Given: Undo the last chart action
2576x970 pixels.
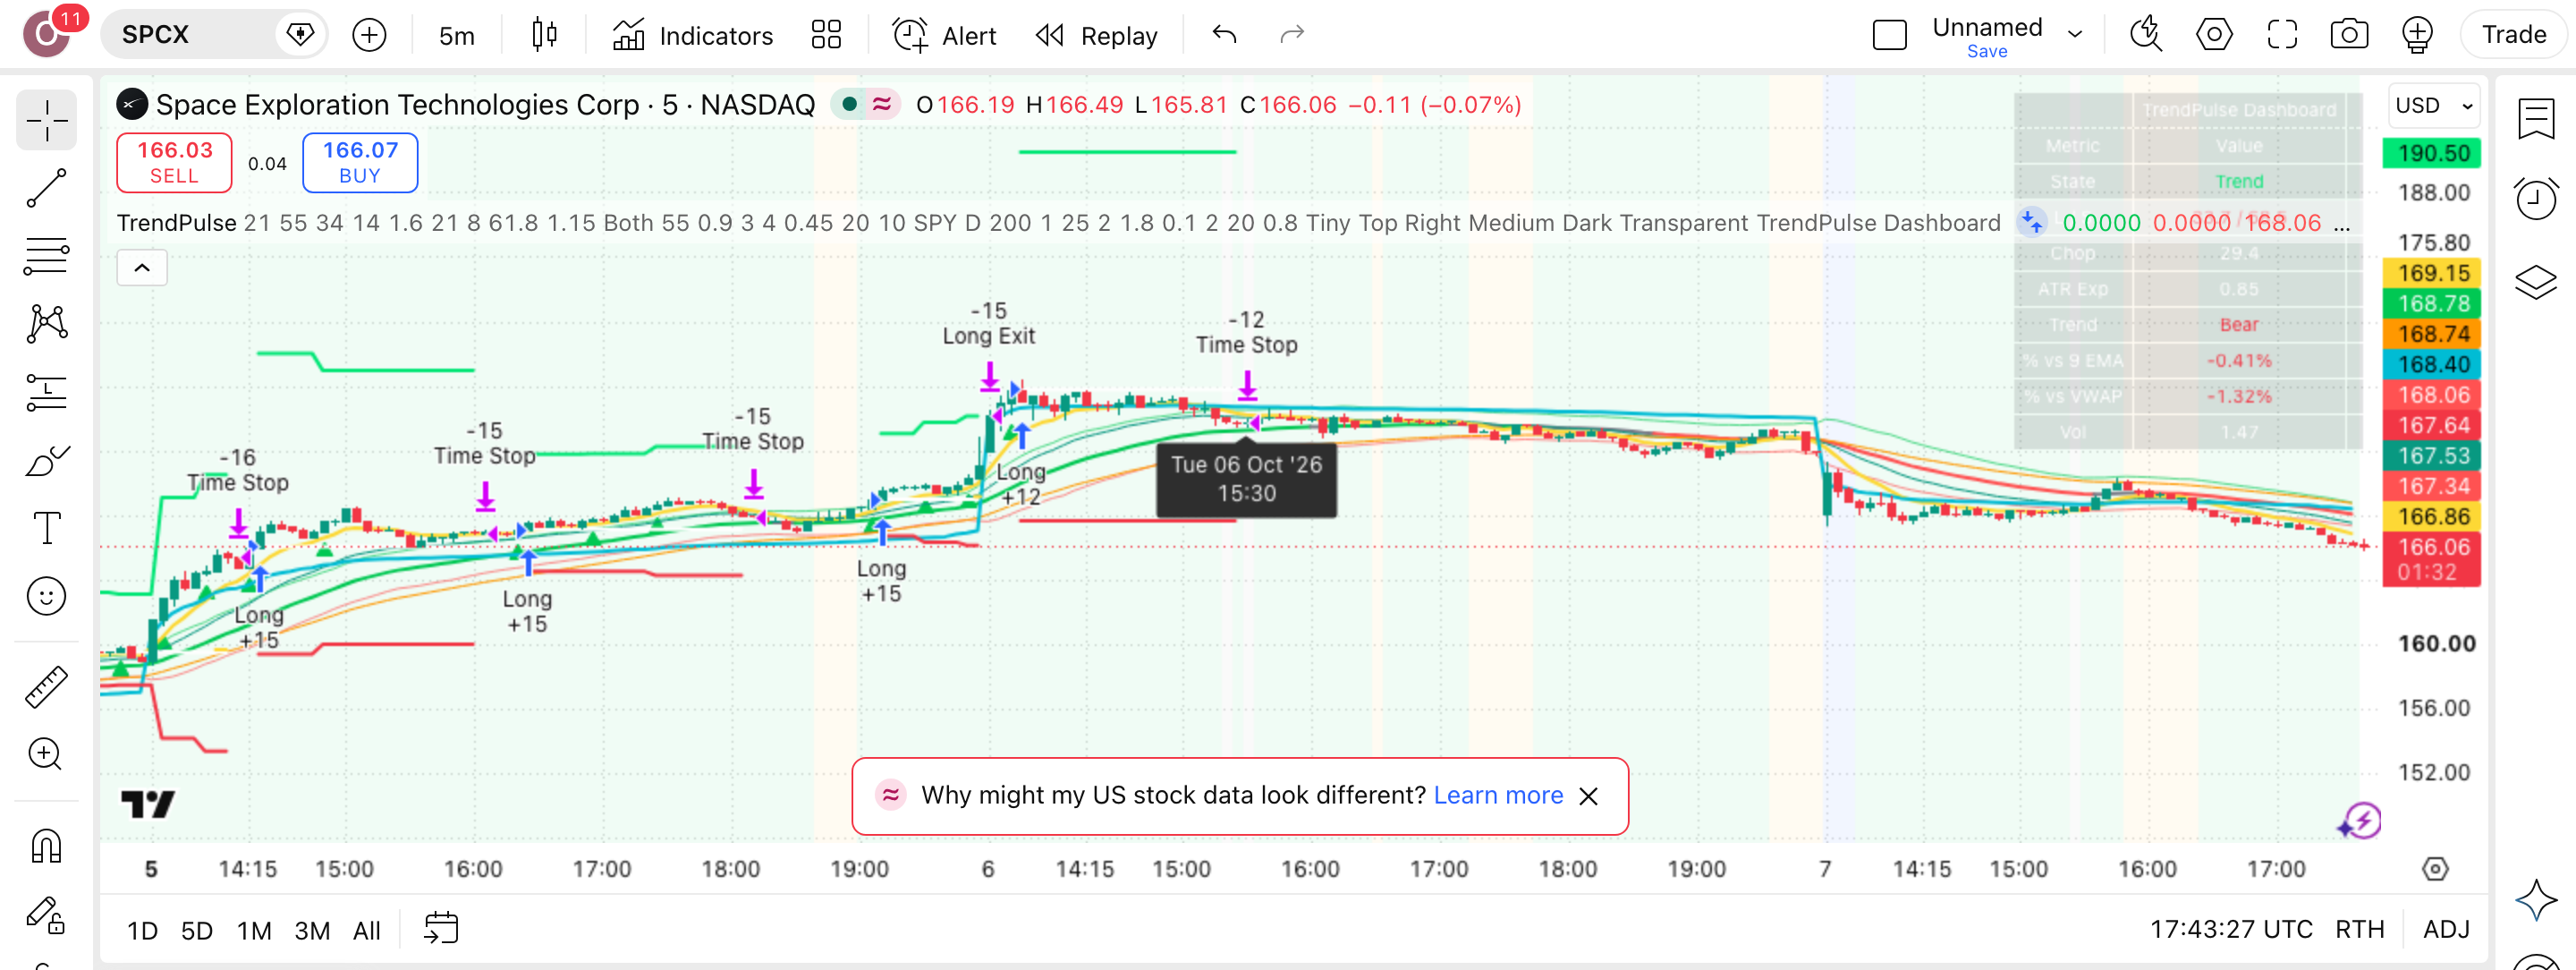Looking at the screenshot, I should [x=1224, y=35].
